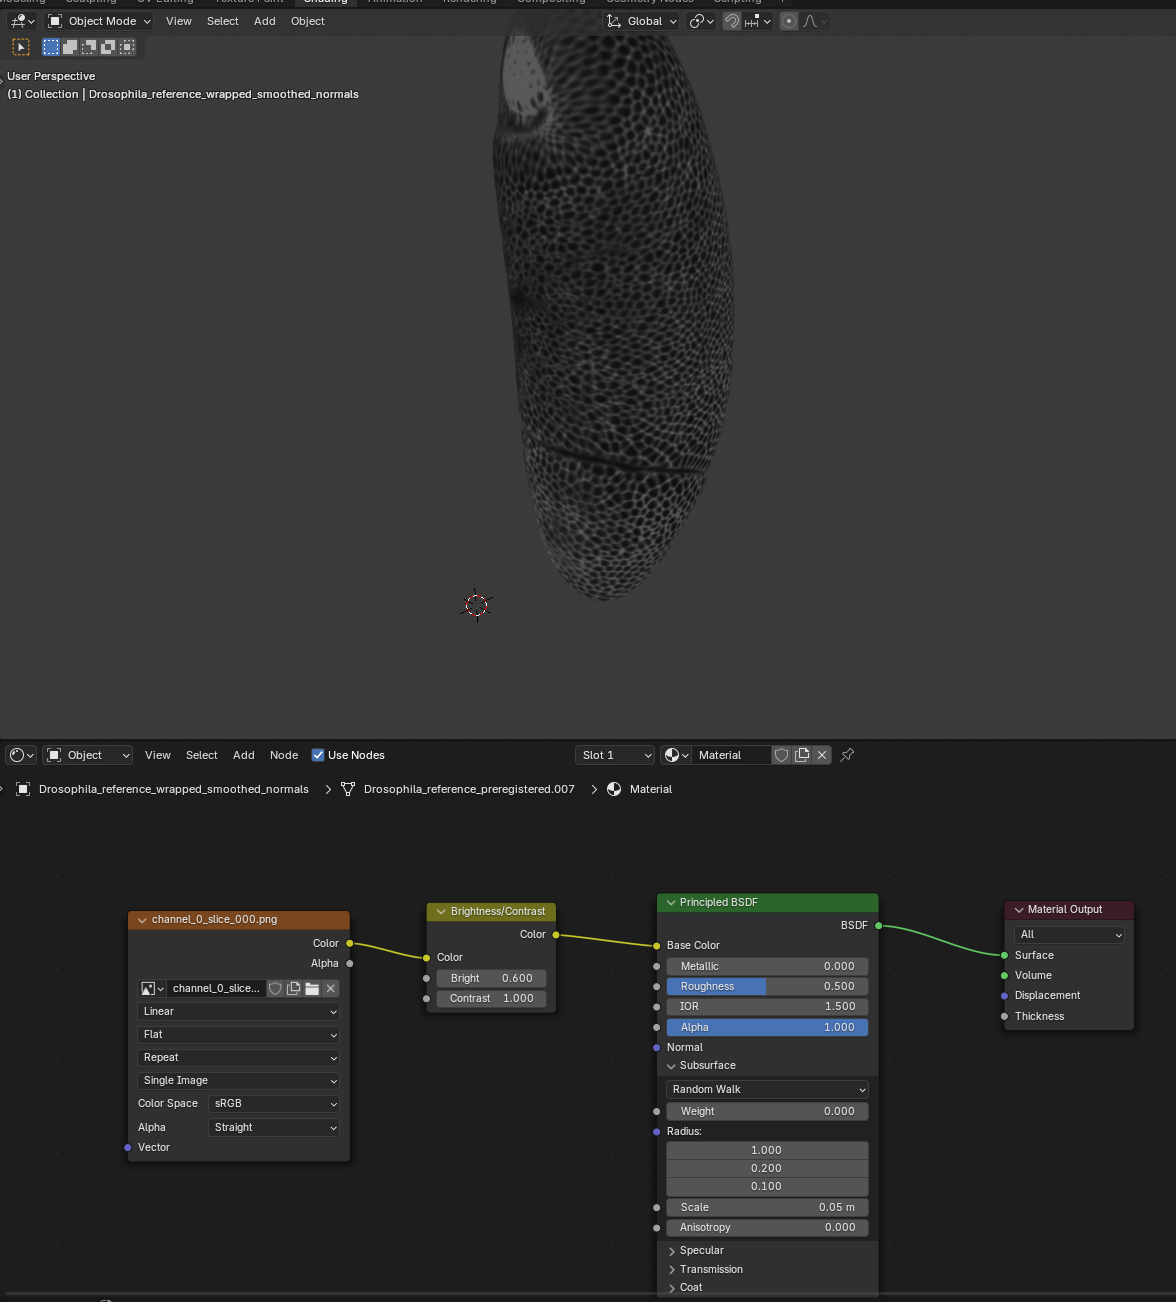Toggle snapping magnet in the viewport header
Image resolution: width=1176 pixels, height=1302 pixels.
pyautogui.click(x=732, y=21)
